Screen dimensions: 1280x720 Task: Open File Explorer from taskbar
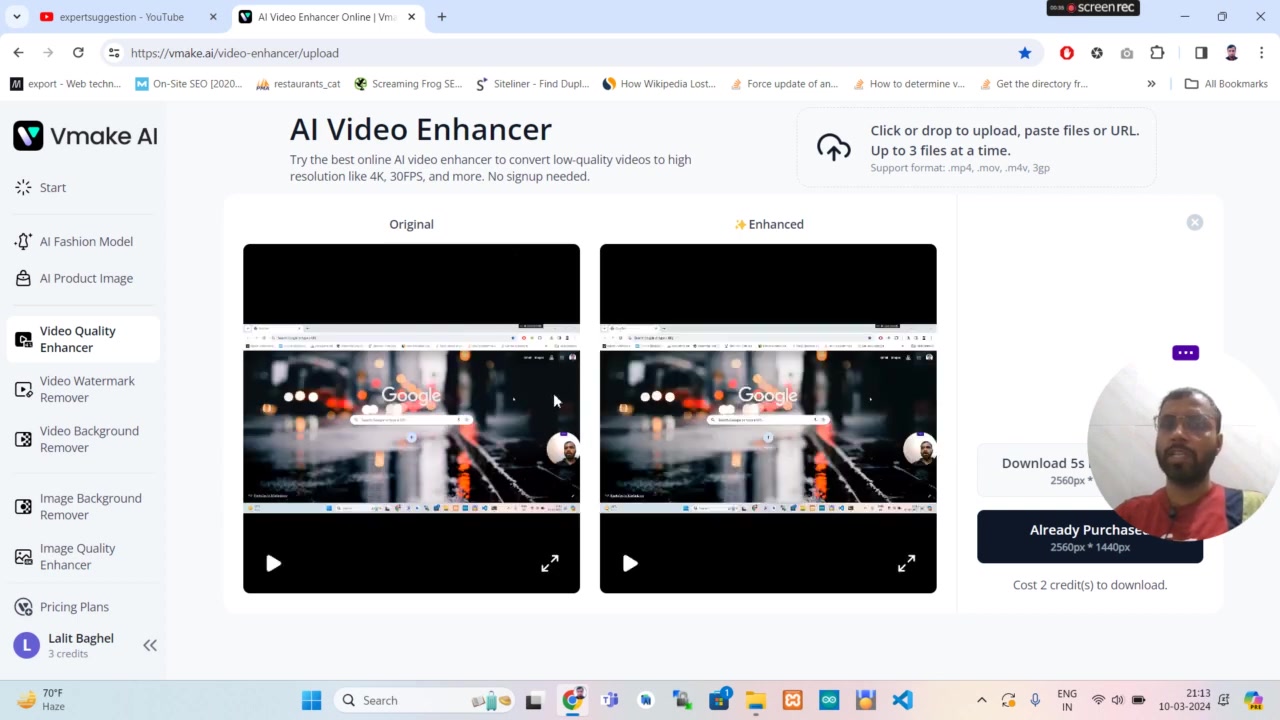(x=755, y=700)
